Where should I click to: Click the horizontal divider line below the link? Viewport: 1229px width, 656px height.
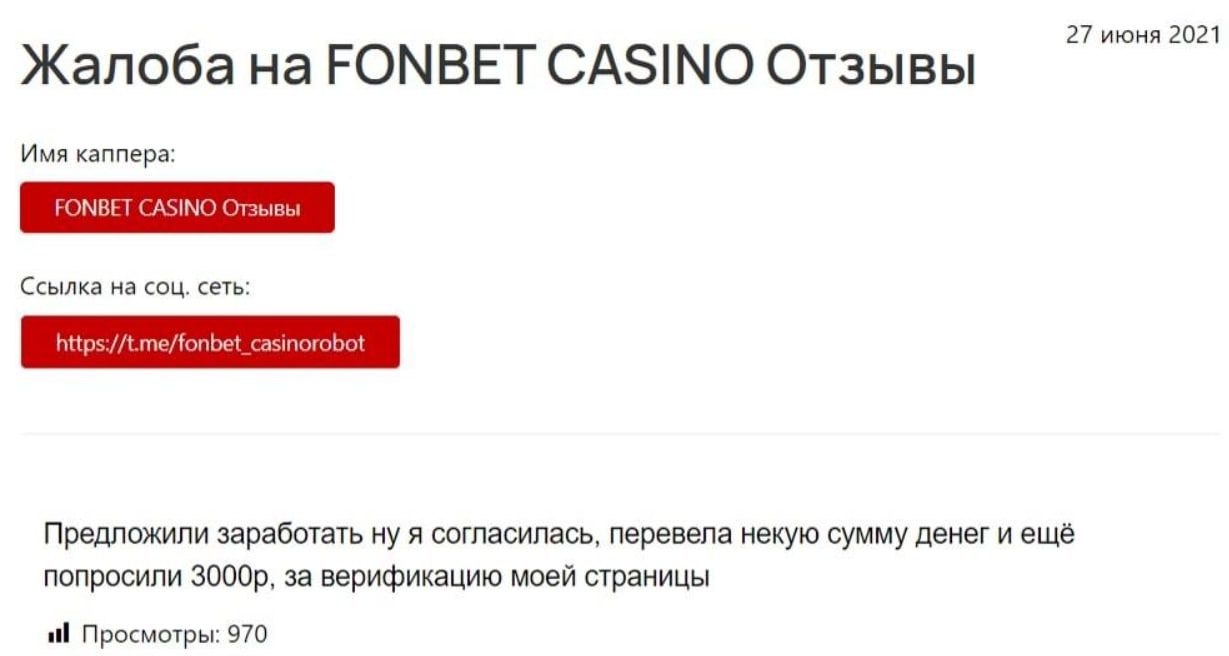click(620, 434)
